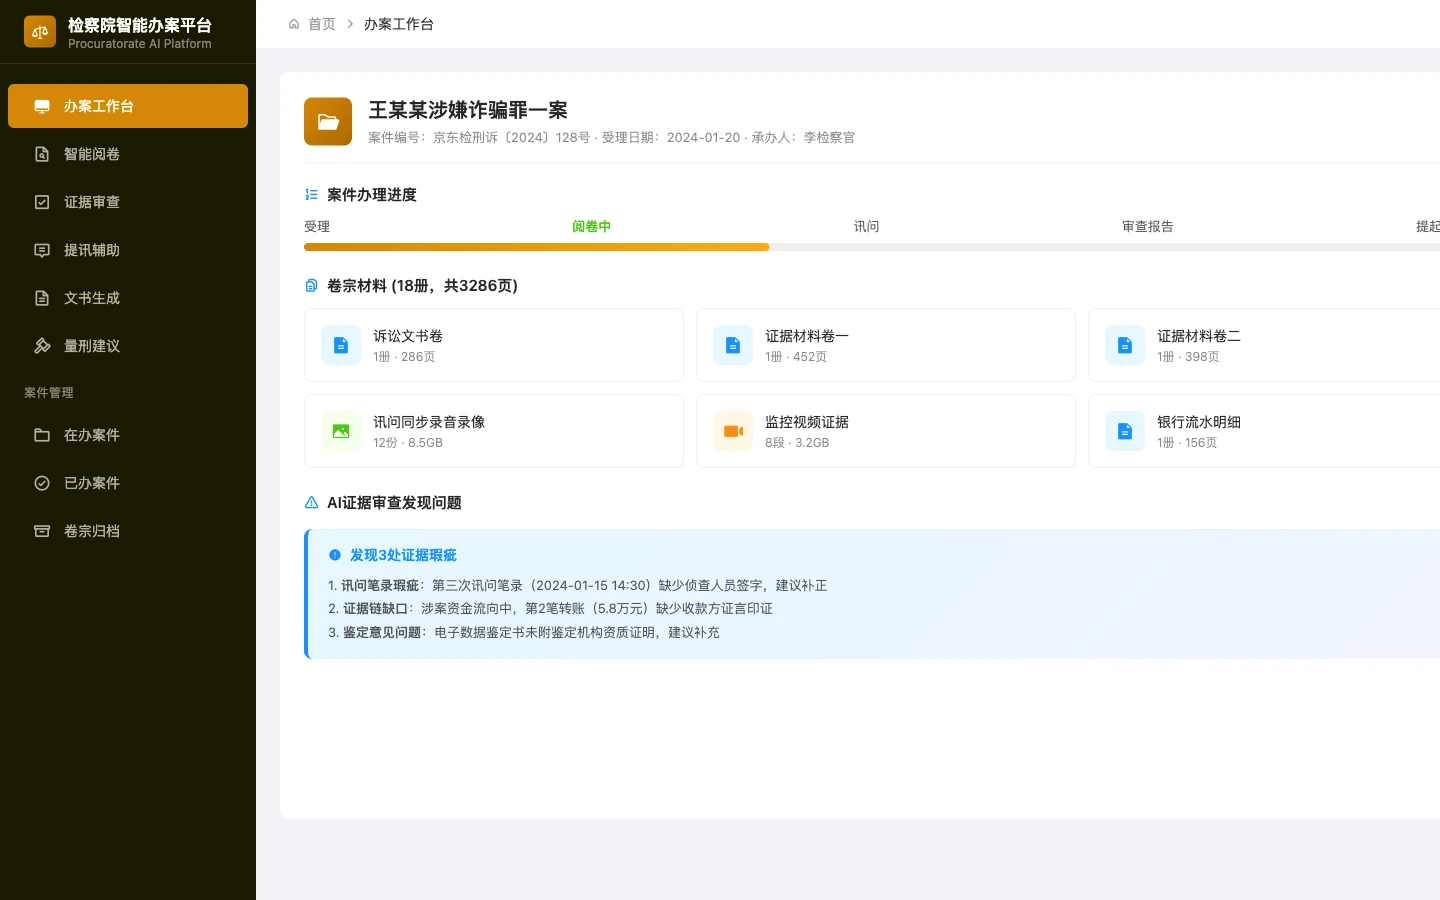1440x900 pixels.
Task: Open the 在办案件 list
Action: coord(128,435)
